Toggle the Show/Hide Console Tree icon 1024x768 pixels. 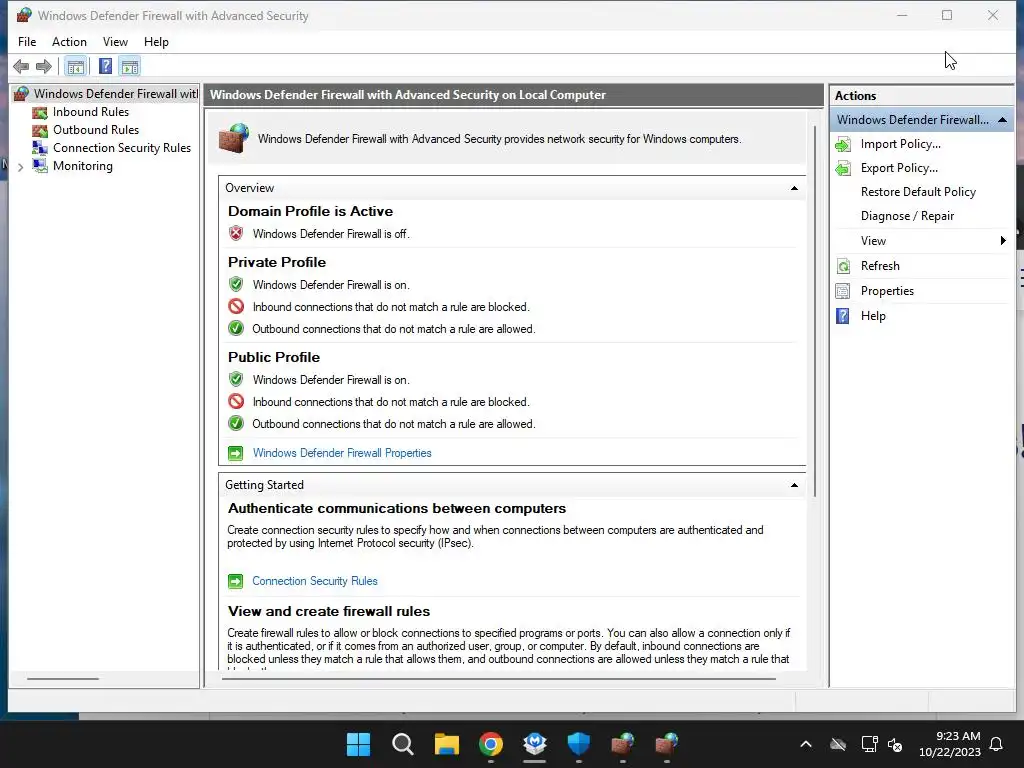[76, 66]
